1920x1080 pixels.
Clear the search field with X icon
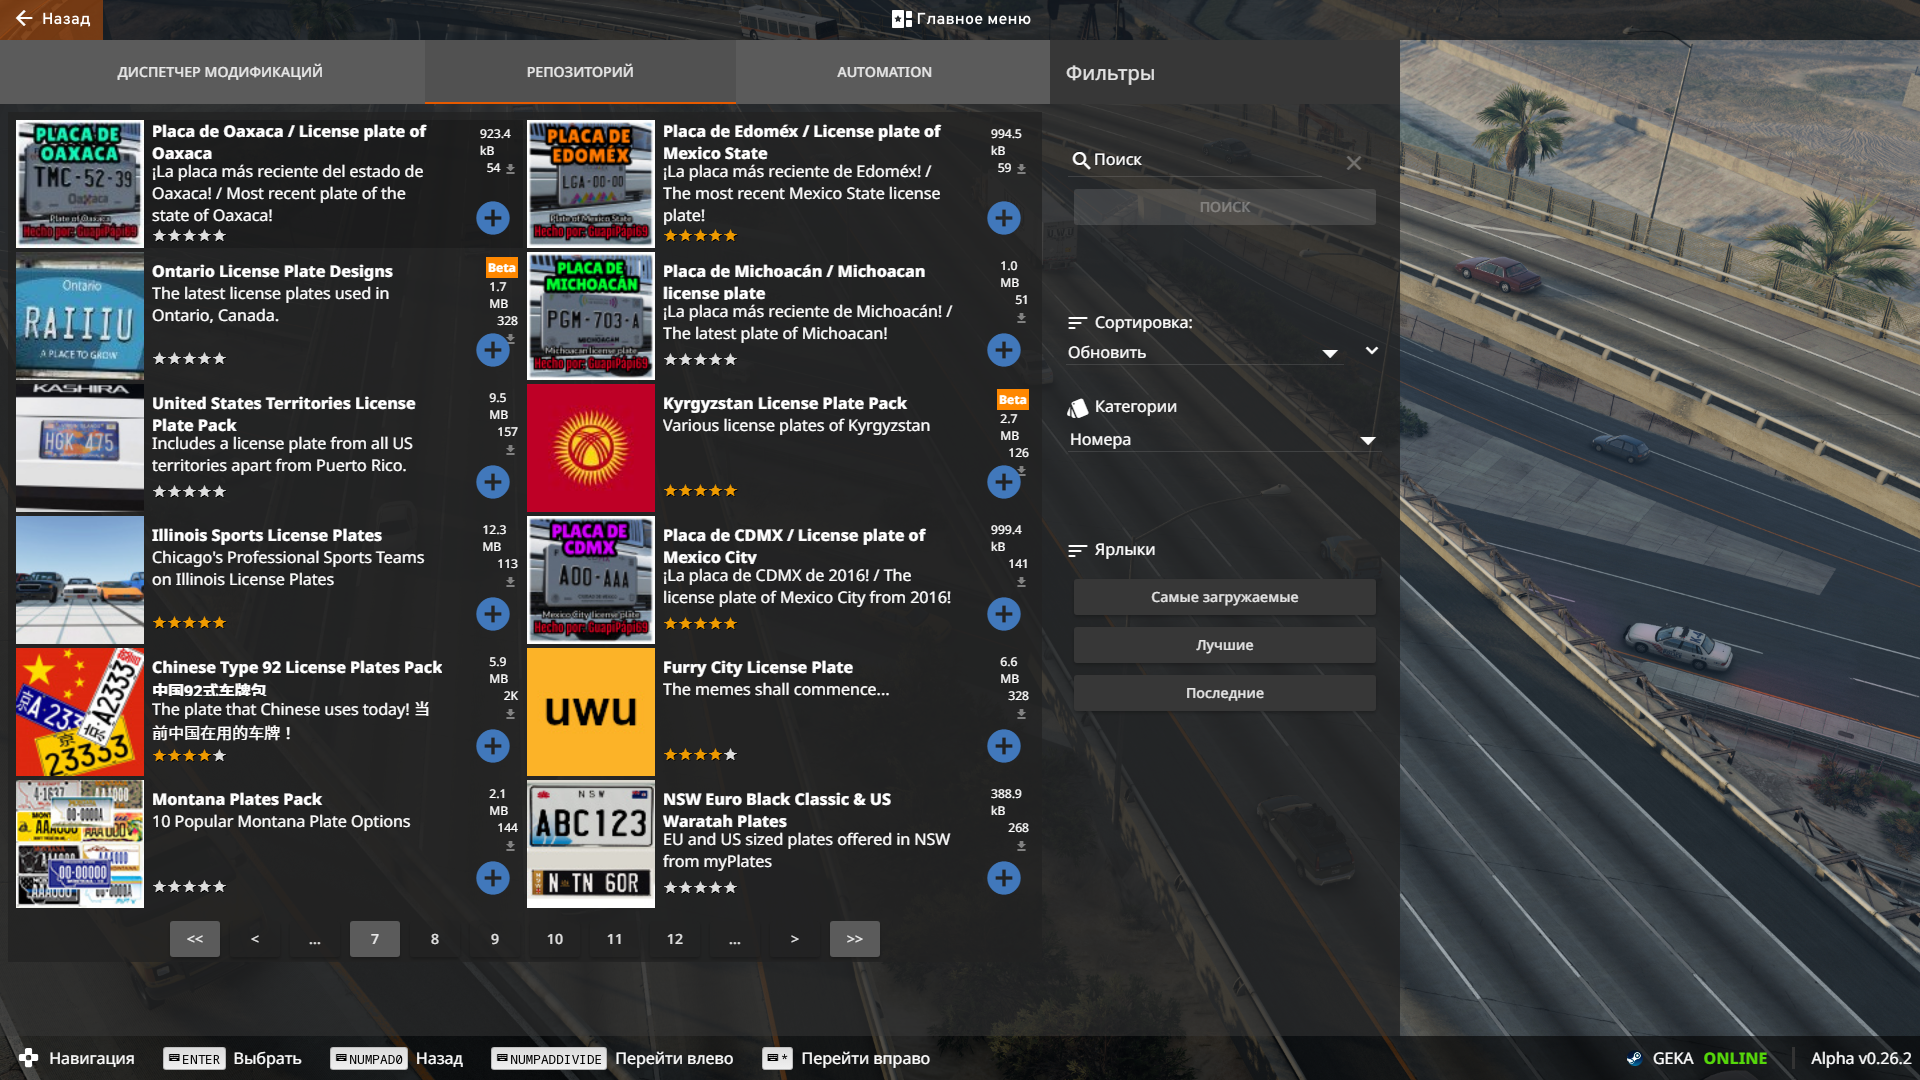[1353, 163]
